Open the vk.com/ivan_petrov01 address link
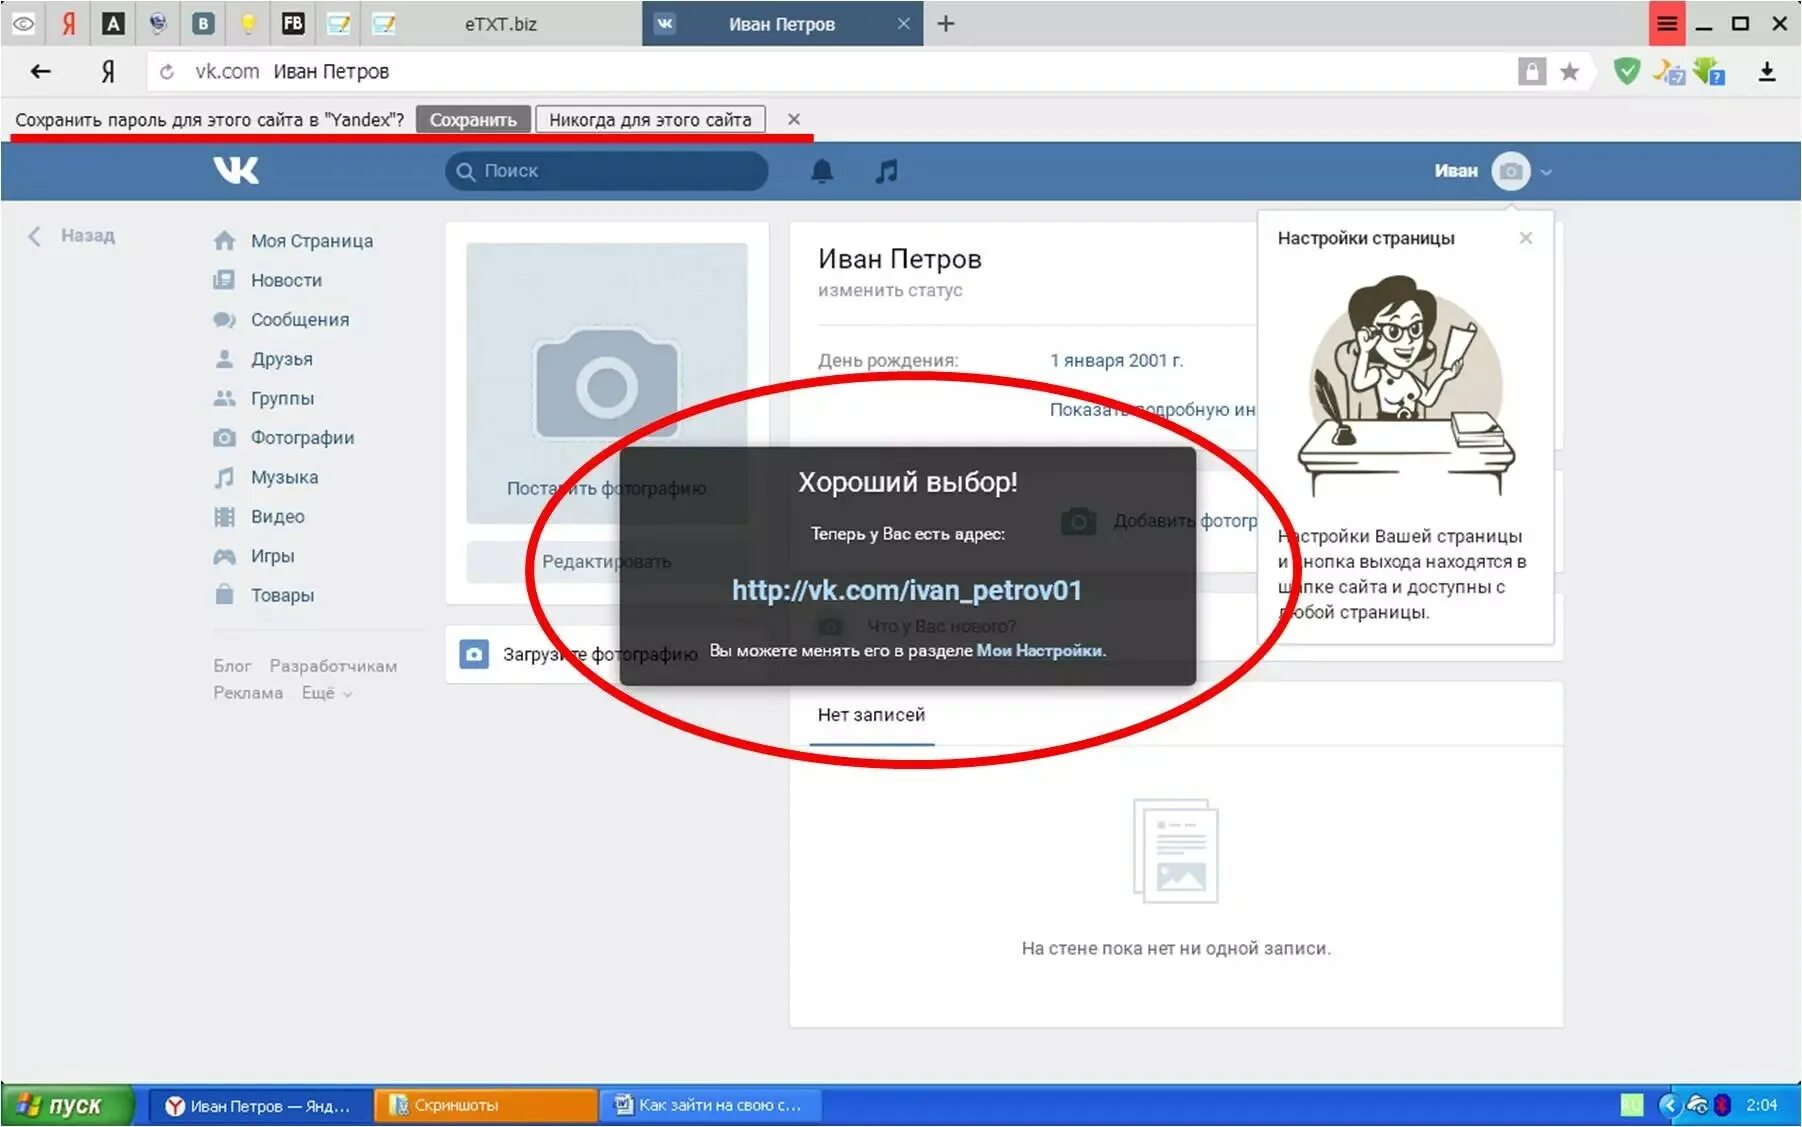Screen dimensions: 1802x1127 point(907,590)
